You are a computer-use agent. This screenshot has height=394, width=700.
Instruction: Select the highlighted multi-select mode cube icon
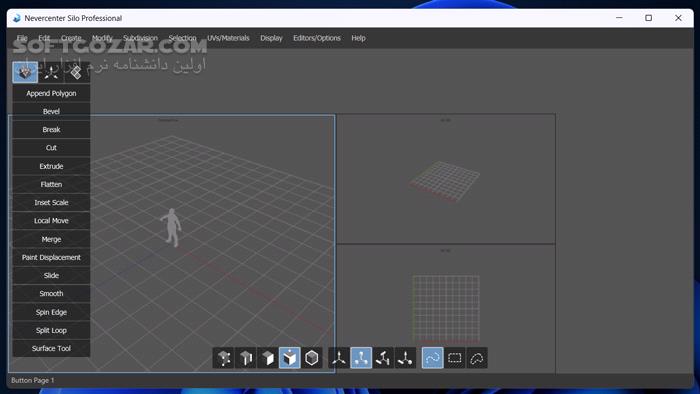click(289, 358)
